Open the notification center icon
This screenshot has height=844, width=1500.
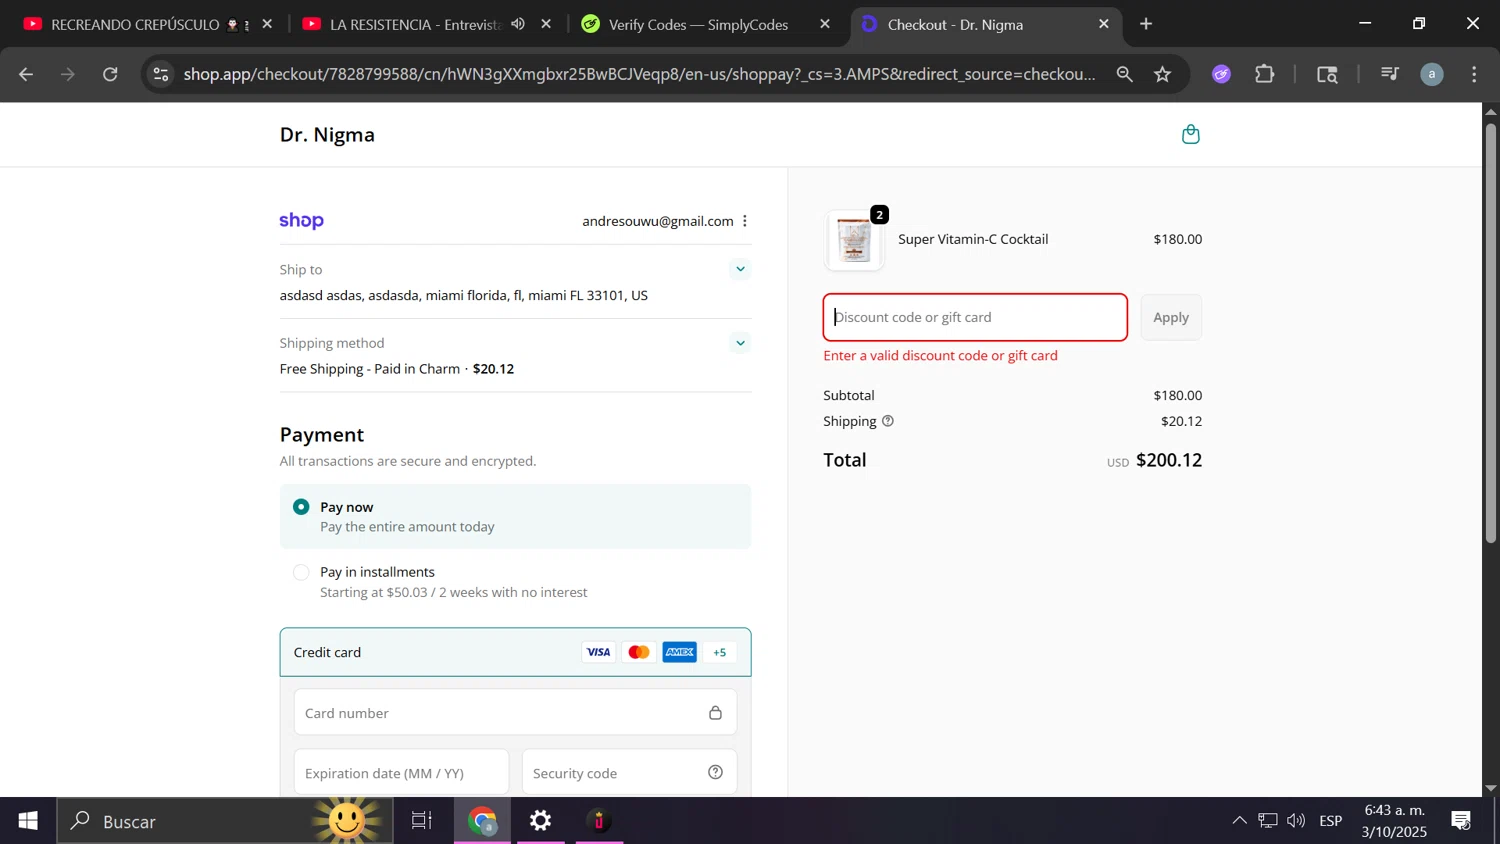[x=1461, y=821]
